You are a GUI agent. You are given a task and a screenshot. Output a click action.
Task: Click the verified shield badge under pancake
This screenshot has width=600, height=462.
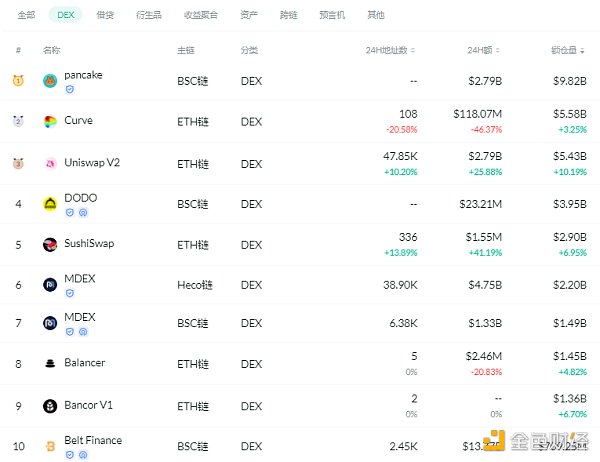(70, 89)
